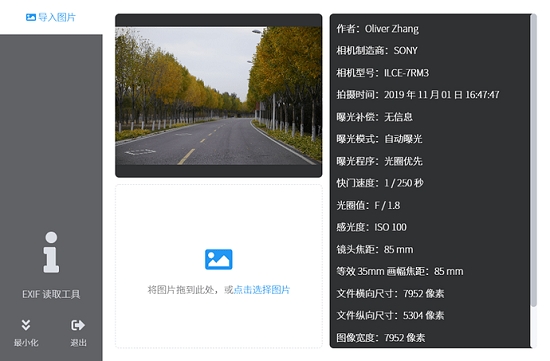Open the 导入图片 import link
Screen dimensions: 550x361
point(51,17)
